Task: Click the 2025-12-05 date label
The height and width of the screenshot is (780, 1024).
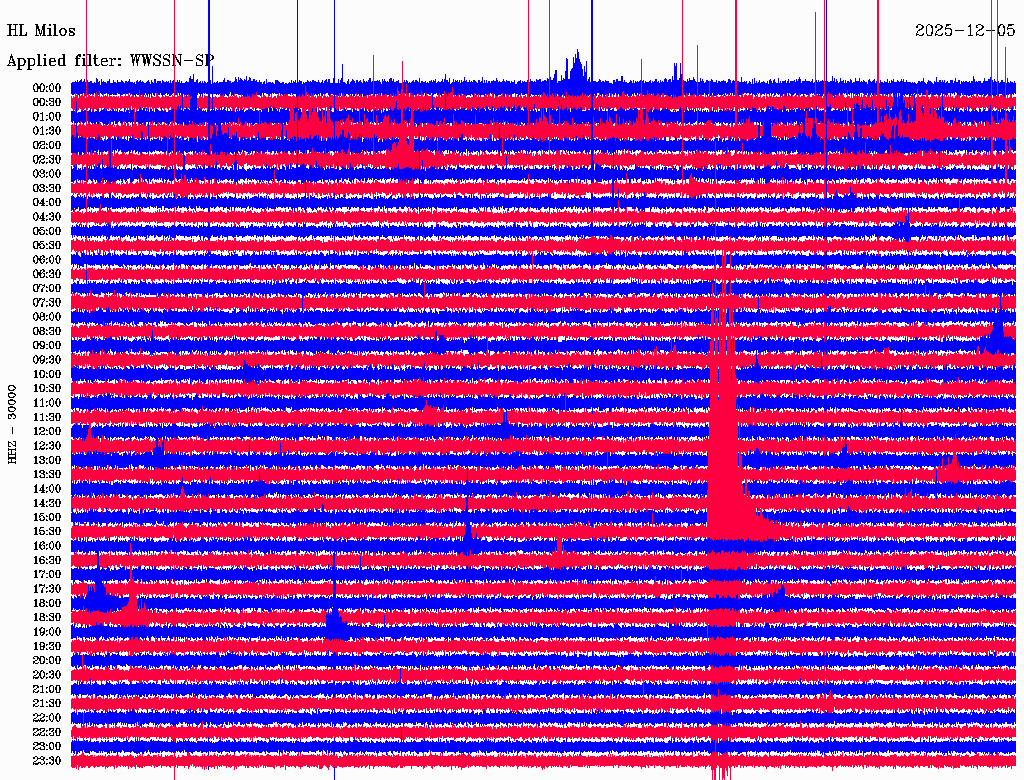Action: click(x=964, y=30)
